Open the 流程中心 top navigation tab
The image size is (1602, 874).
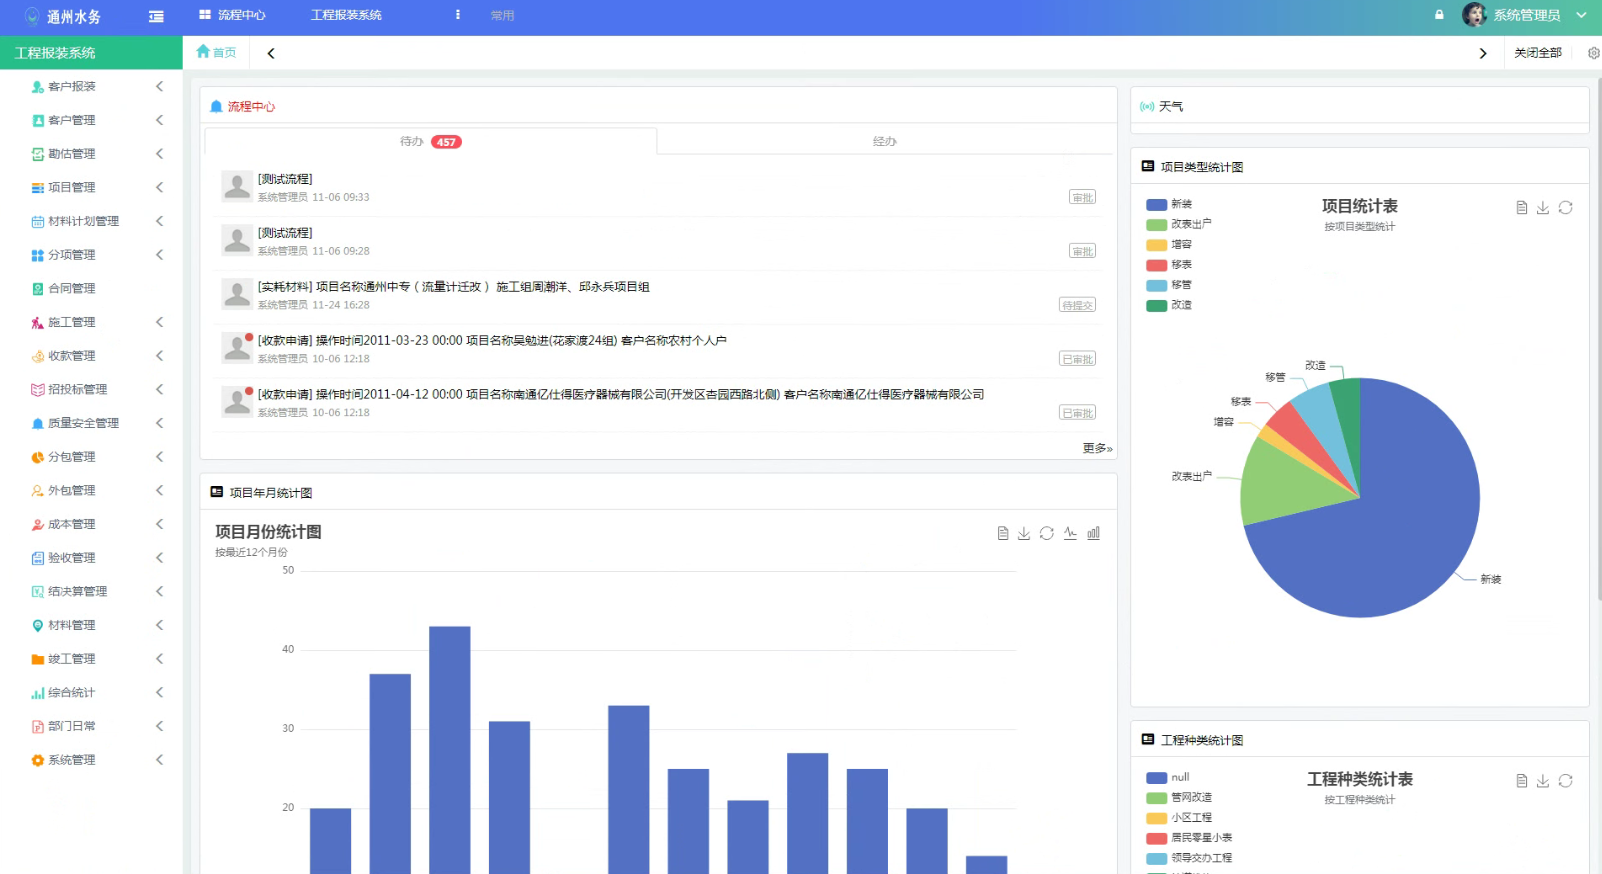click(x=232, y=15)
